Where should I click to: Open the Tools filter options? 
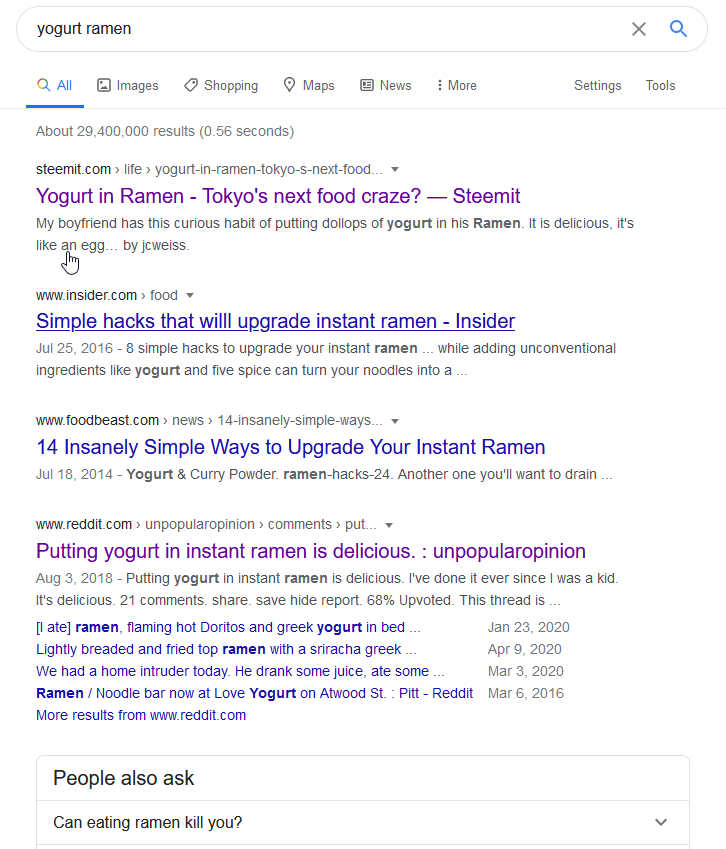point(660,86)
